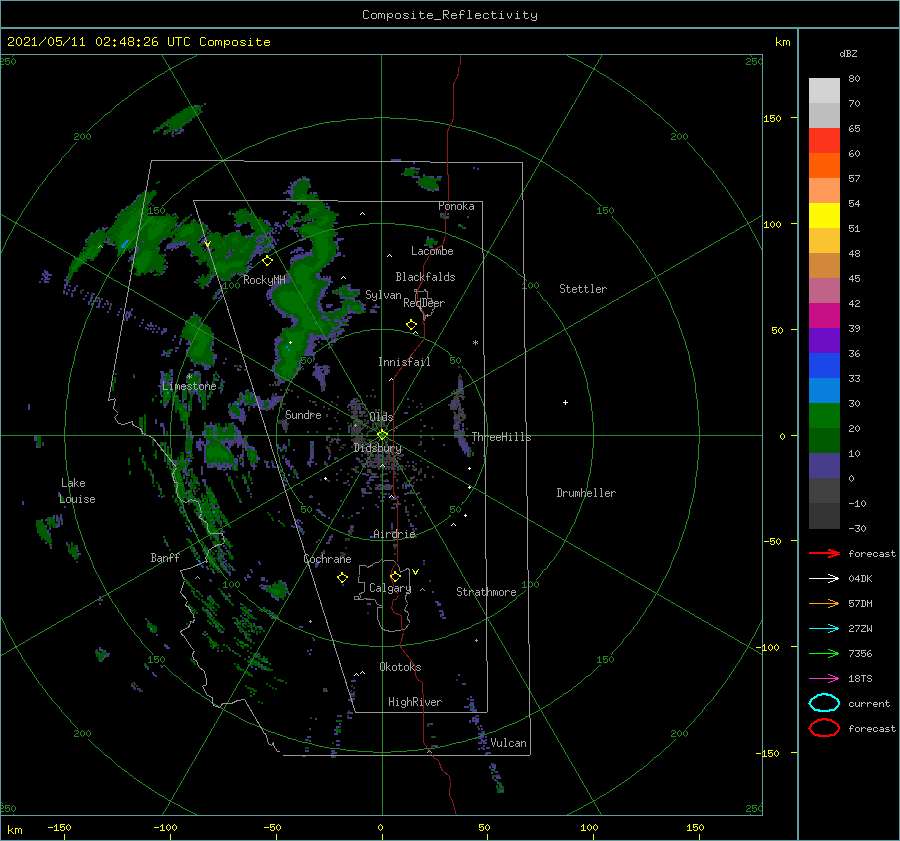
Task: Click the Sundre city label
Action: point(303,414)
